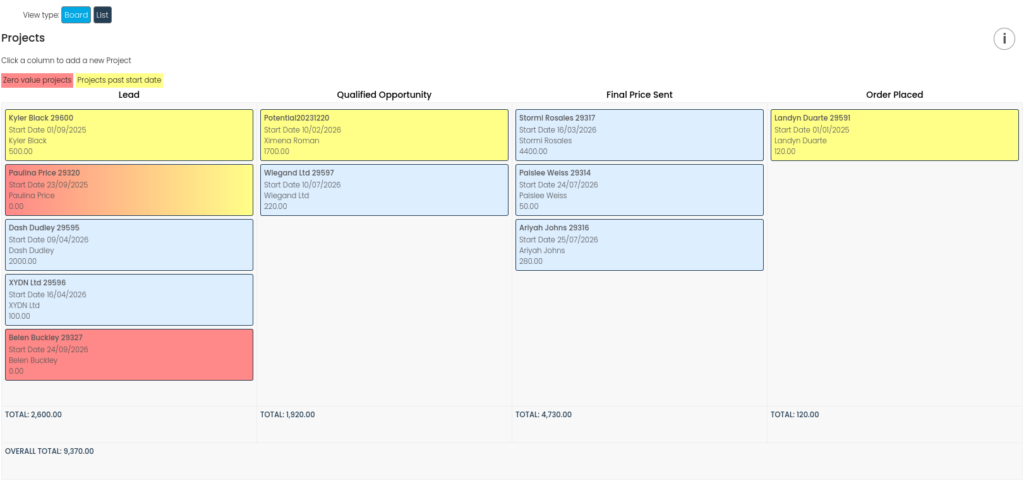
Task: Open the Stormi Rosales 29317 project card
Action: (639, 135)
